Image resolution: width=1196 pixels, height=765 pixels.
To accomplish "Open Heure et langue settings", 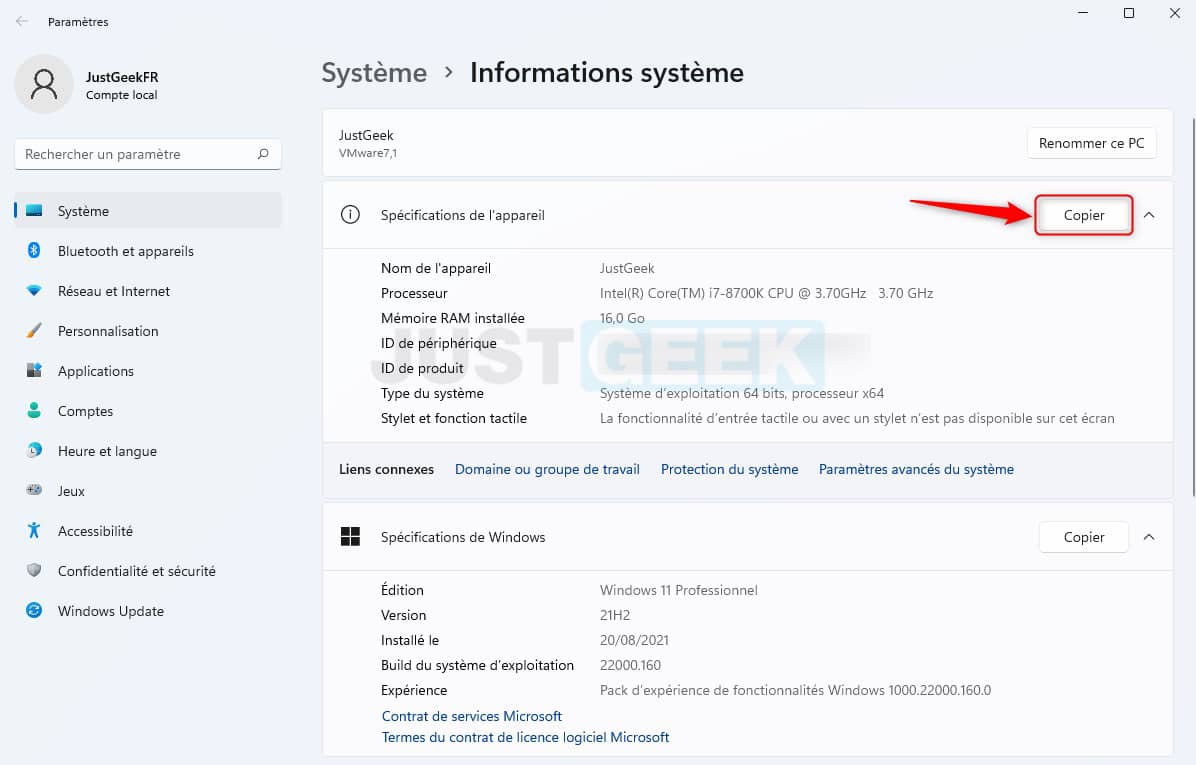I will (148, 451).
